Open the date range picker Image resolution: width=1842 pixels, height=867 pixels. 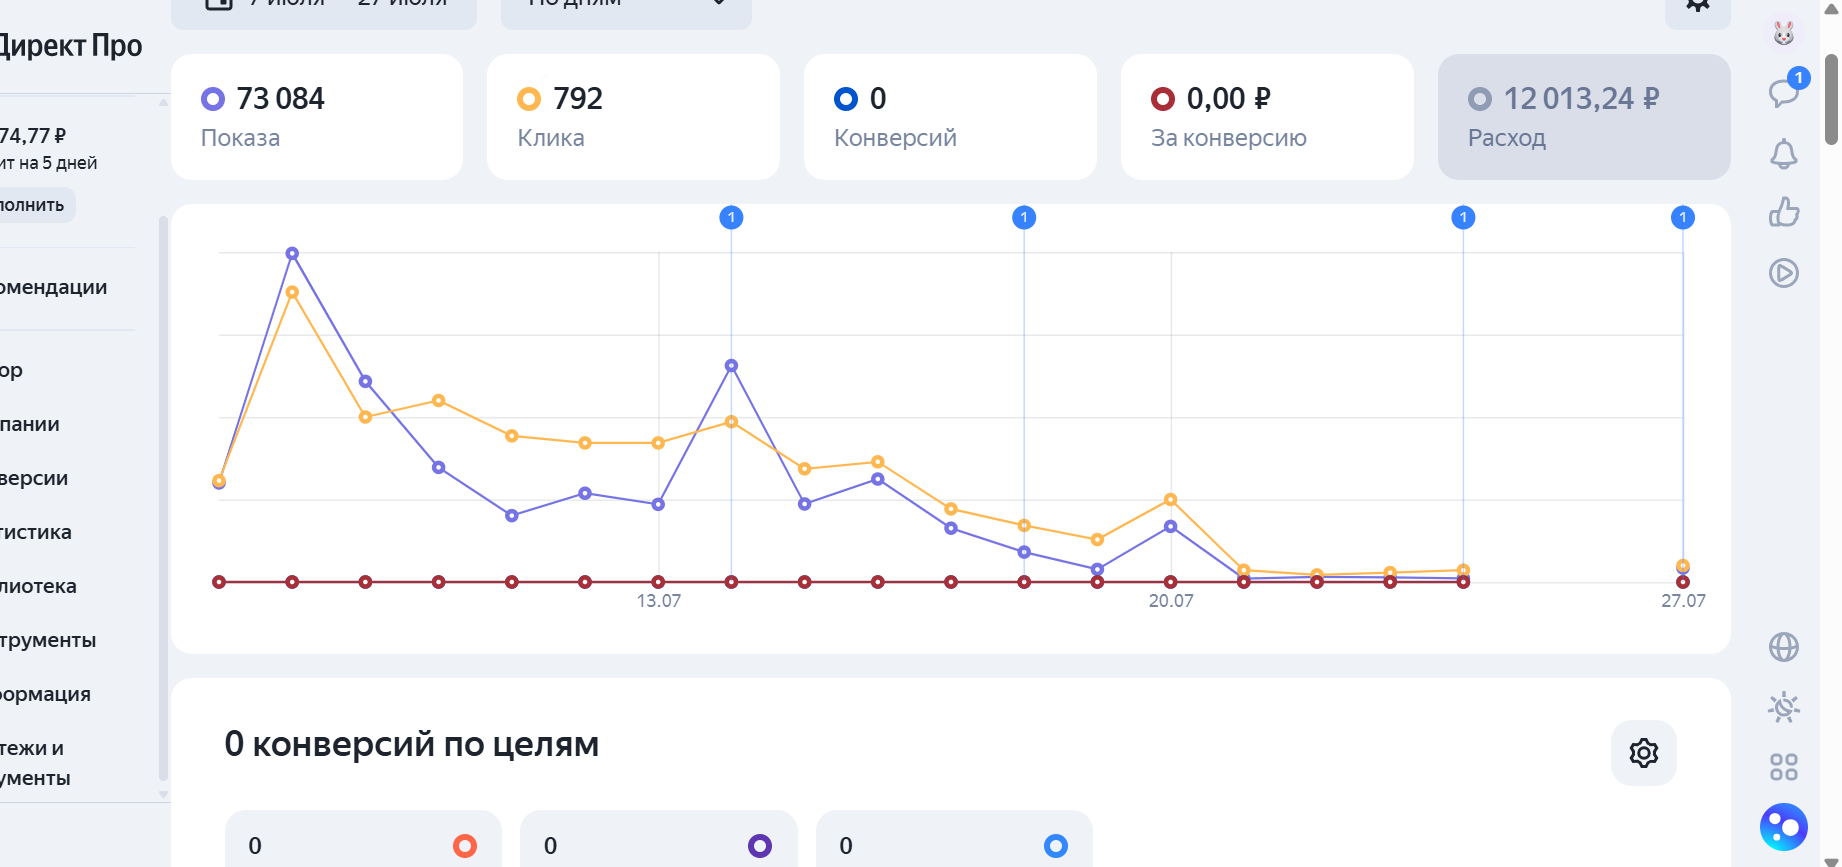324,8
